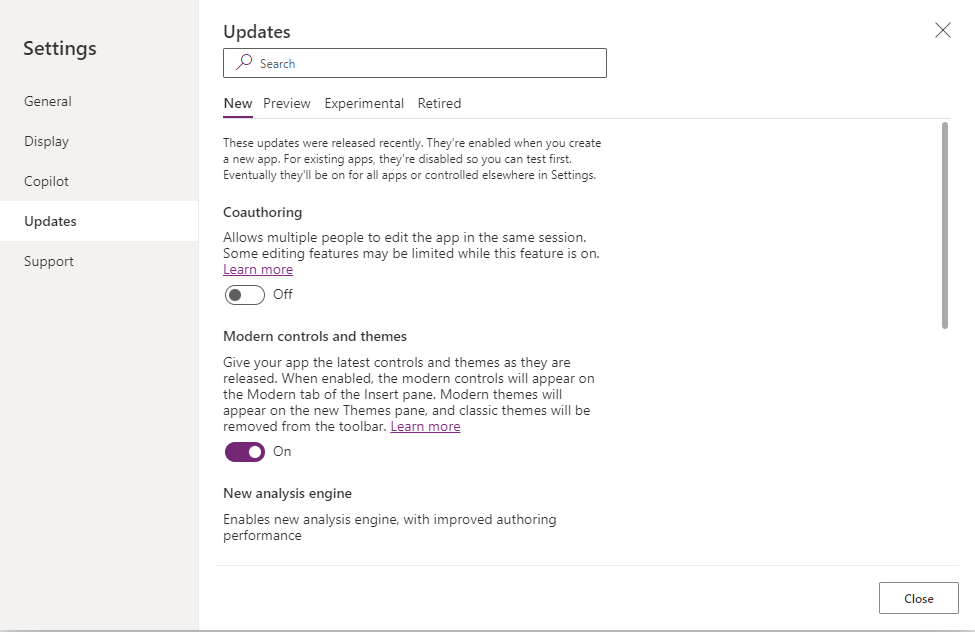Switch to the Retired tab
Screen dimensions: 975x632
(x=439, y=103)
